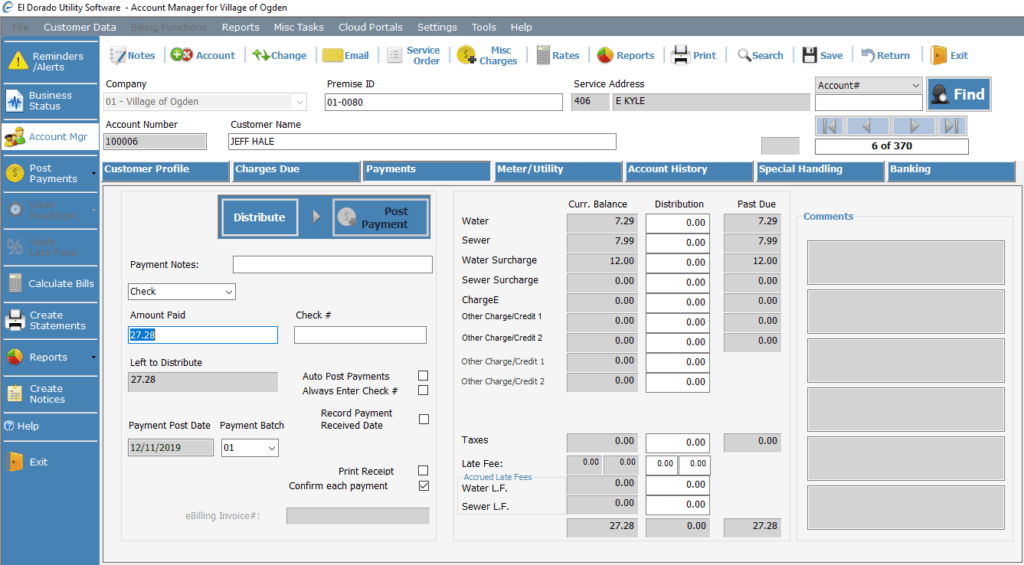Viewport: 1024px width, 565px height.
Task: Click the sidebar Help question icon
Action: pyautogui.click(x=9, y=426)
